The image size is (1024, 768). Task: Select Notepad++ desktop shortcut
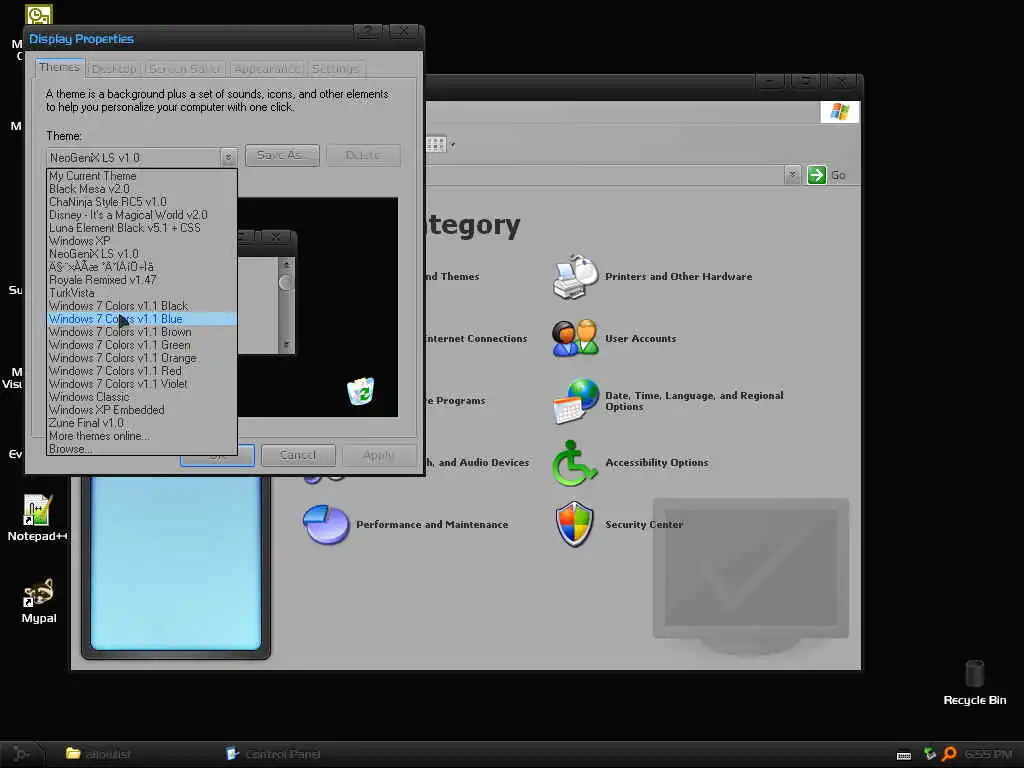click(37, 518)
